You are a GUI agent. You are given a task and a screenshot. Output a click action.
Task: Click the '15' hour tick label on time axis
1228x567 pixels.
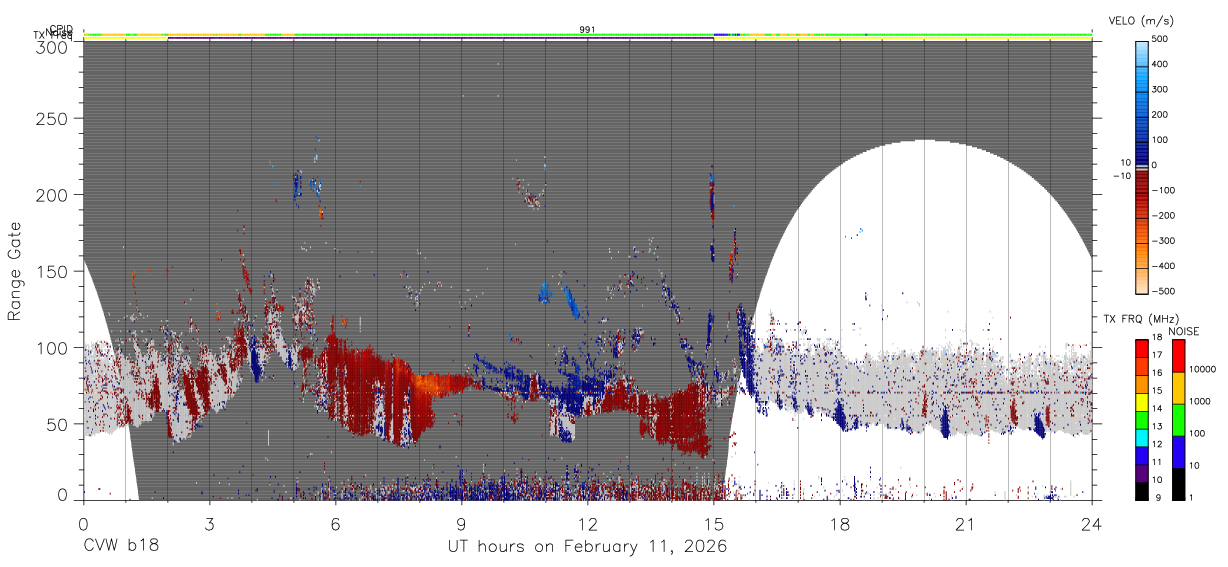[714, 524]
